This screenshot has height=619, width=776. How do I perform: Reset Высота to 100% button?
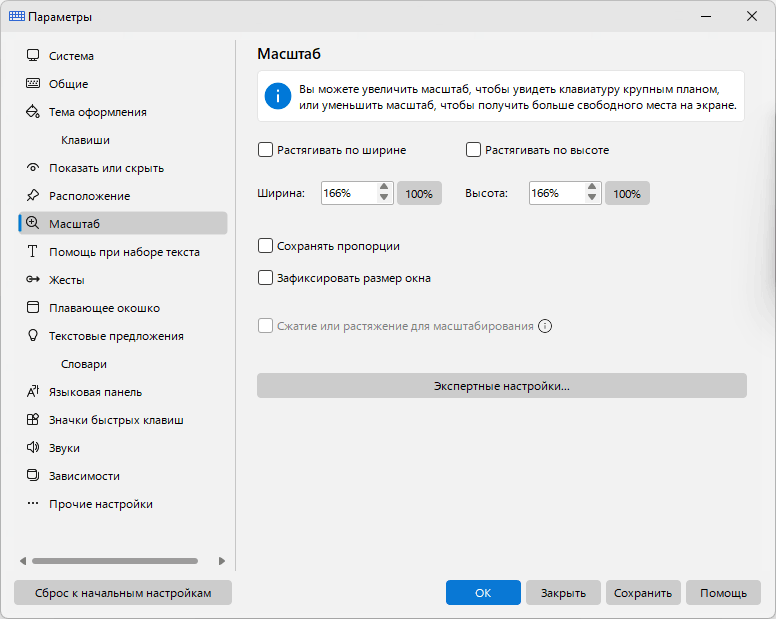627,193
